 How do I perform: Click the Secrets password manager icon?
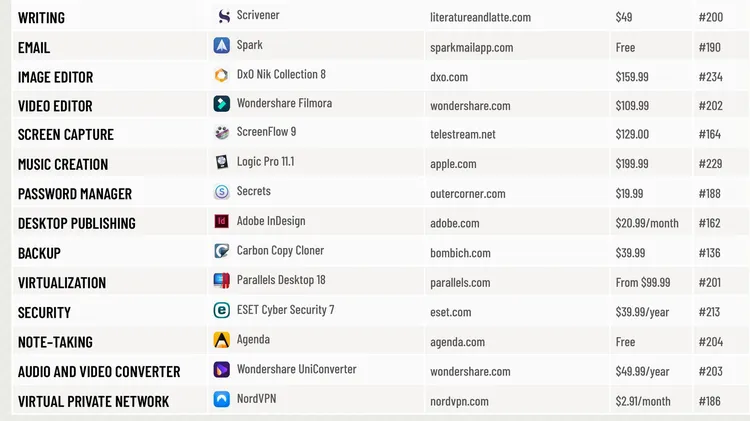point(222,192)
